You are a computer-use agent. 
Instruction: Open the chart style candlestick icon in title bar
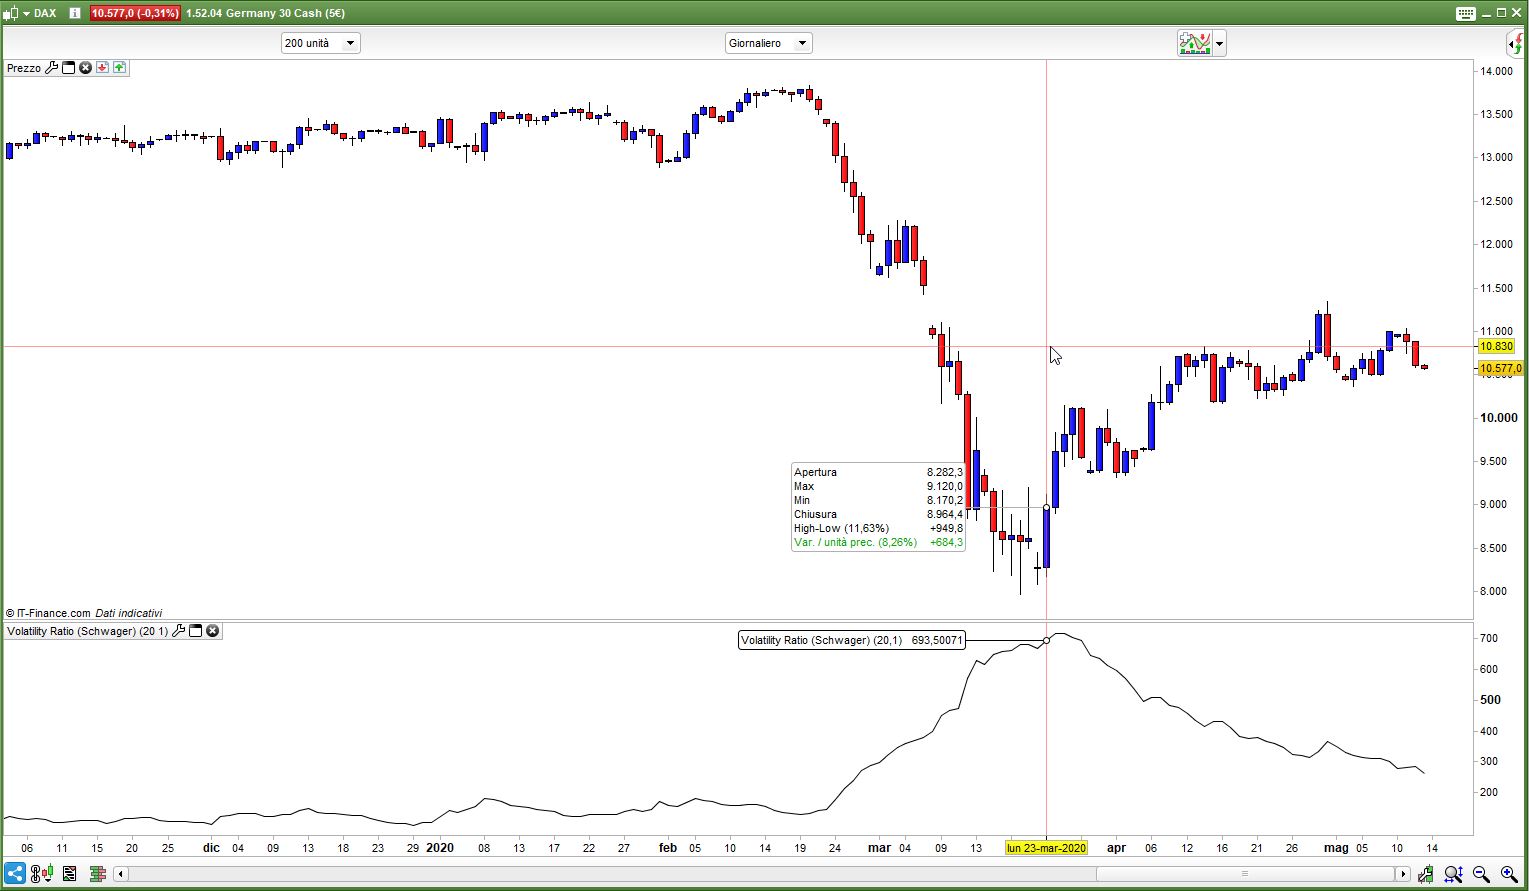(12, 13)
